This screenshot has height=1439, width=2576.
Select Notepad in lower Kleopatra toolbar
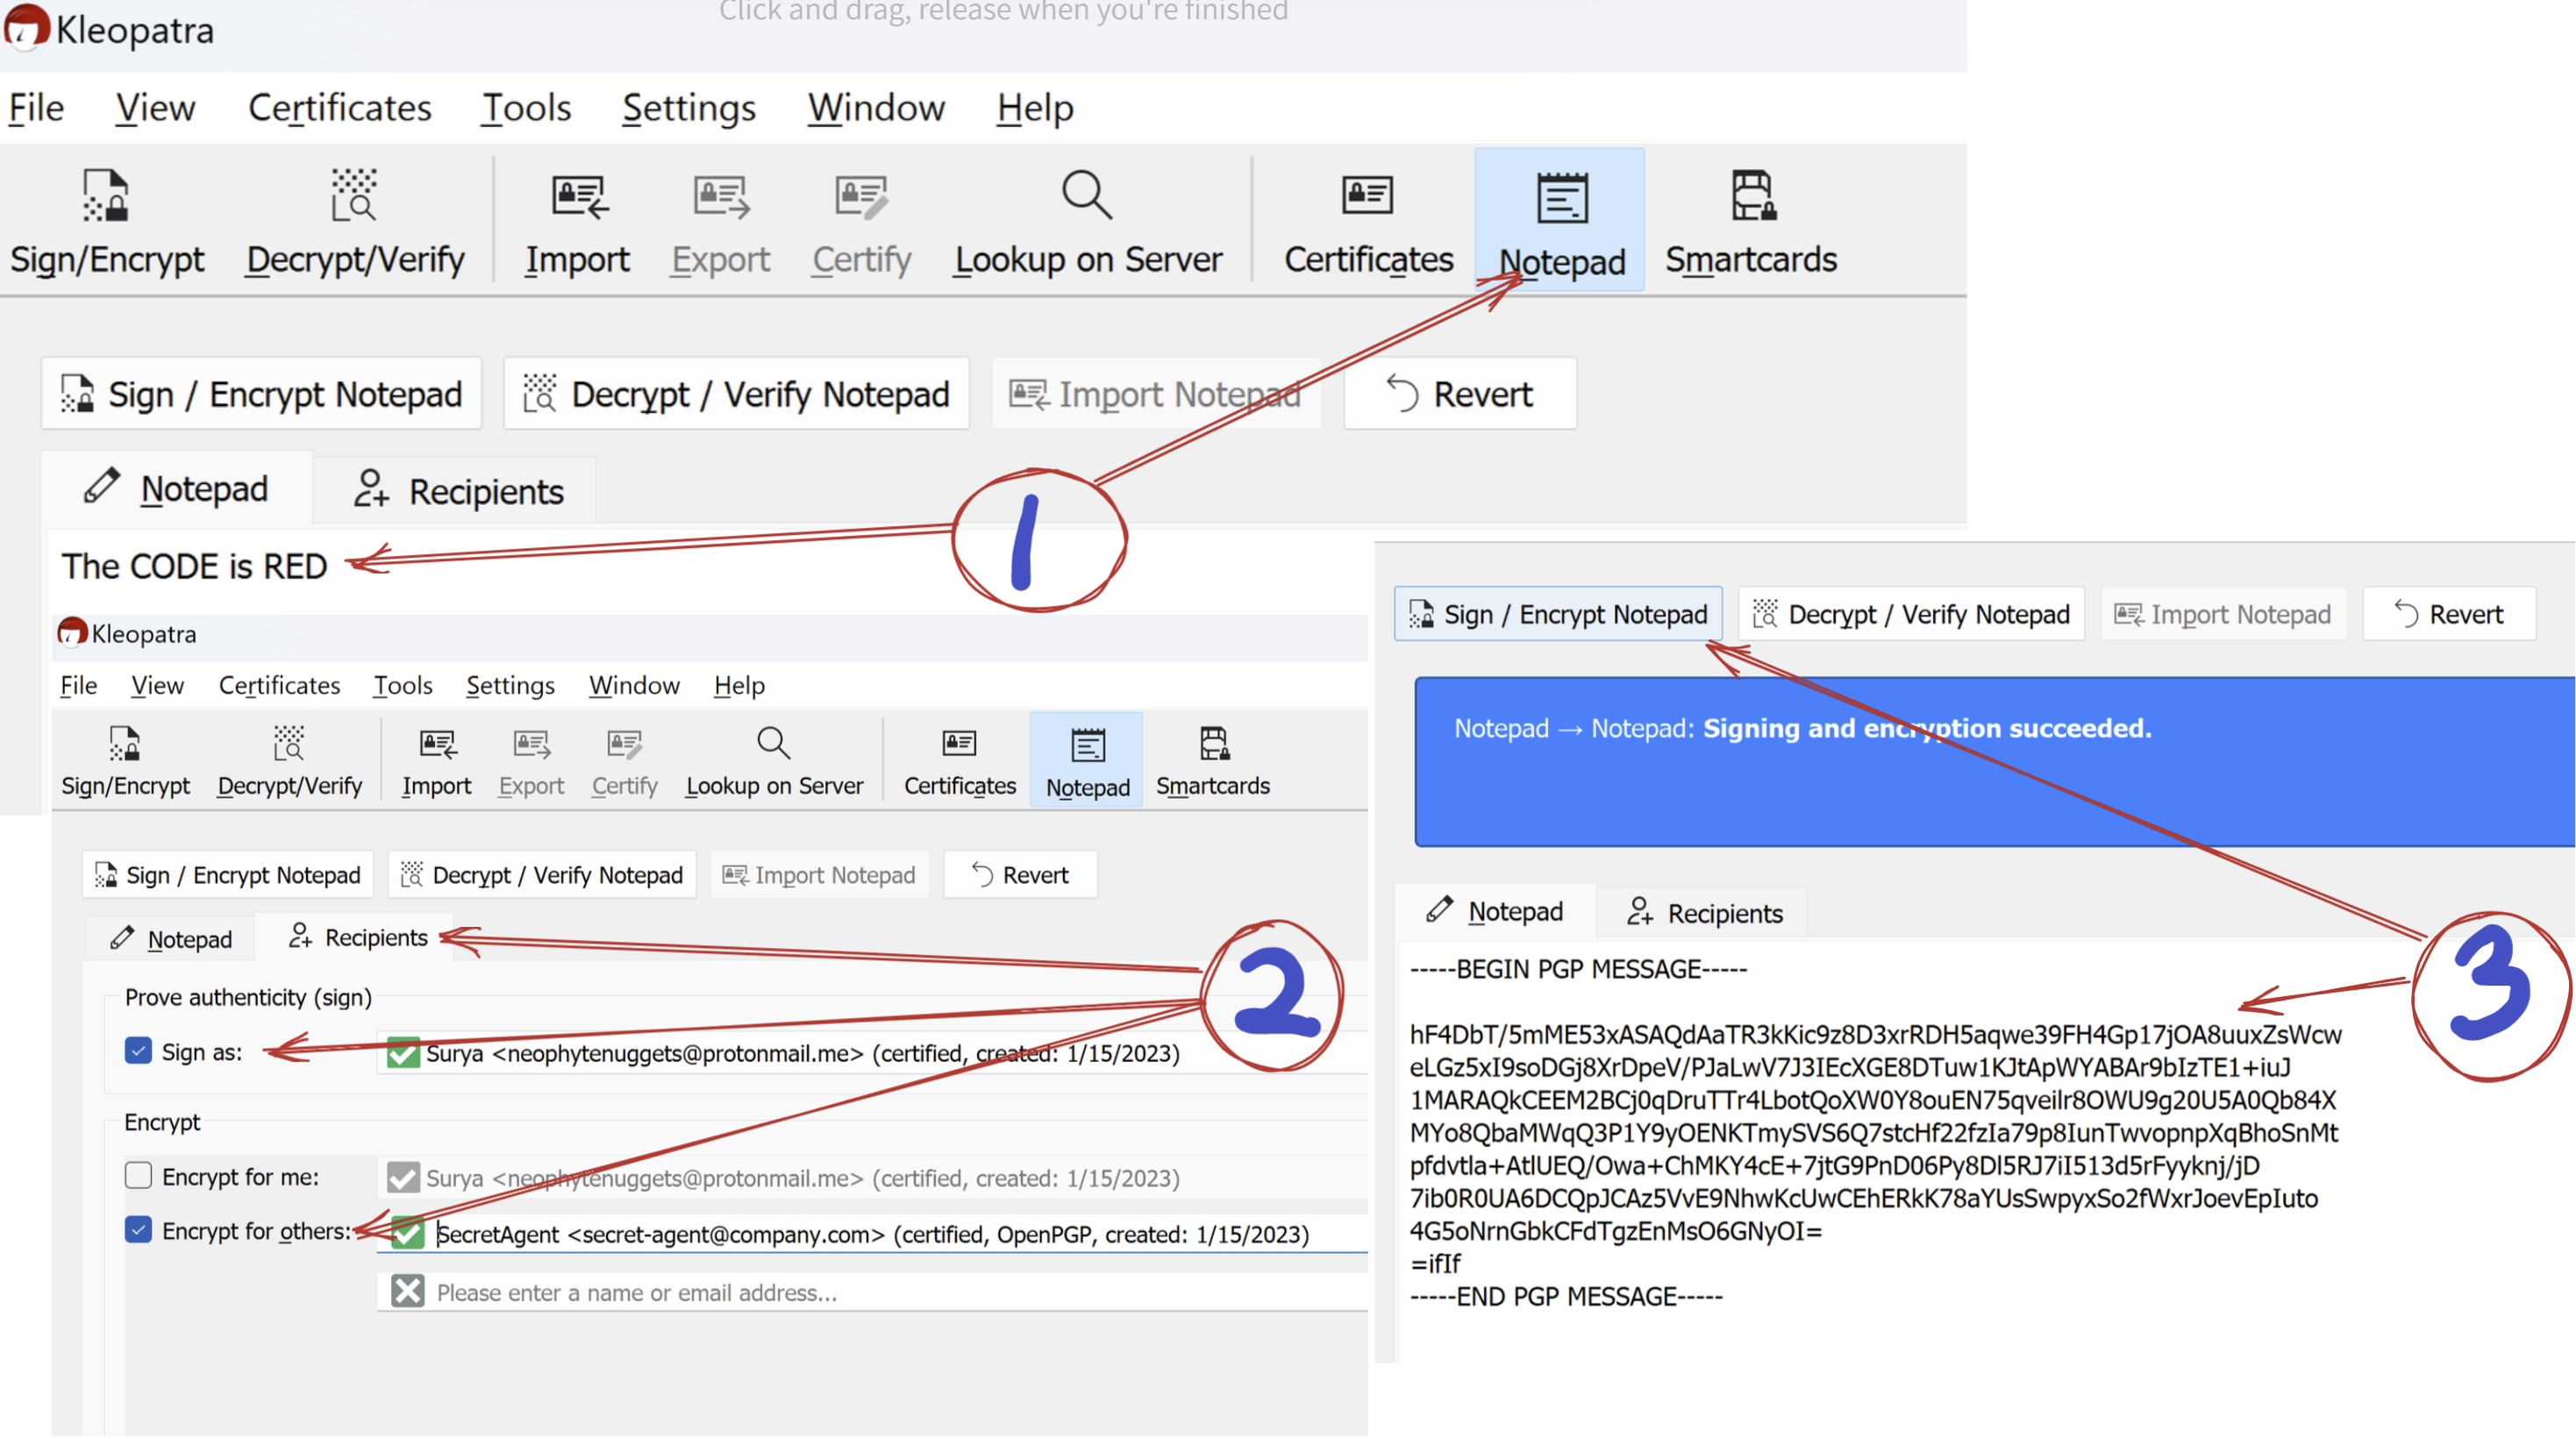pyautogui.click(x=1087, y=761)
